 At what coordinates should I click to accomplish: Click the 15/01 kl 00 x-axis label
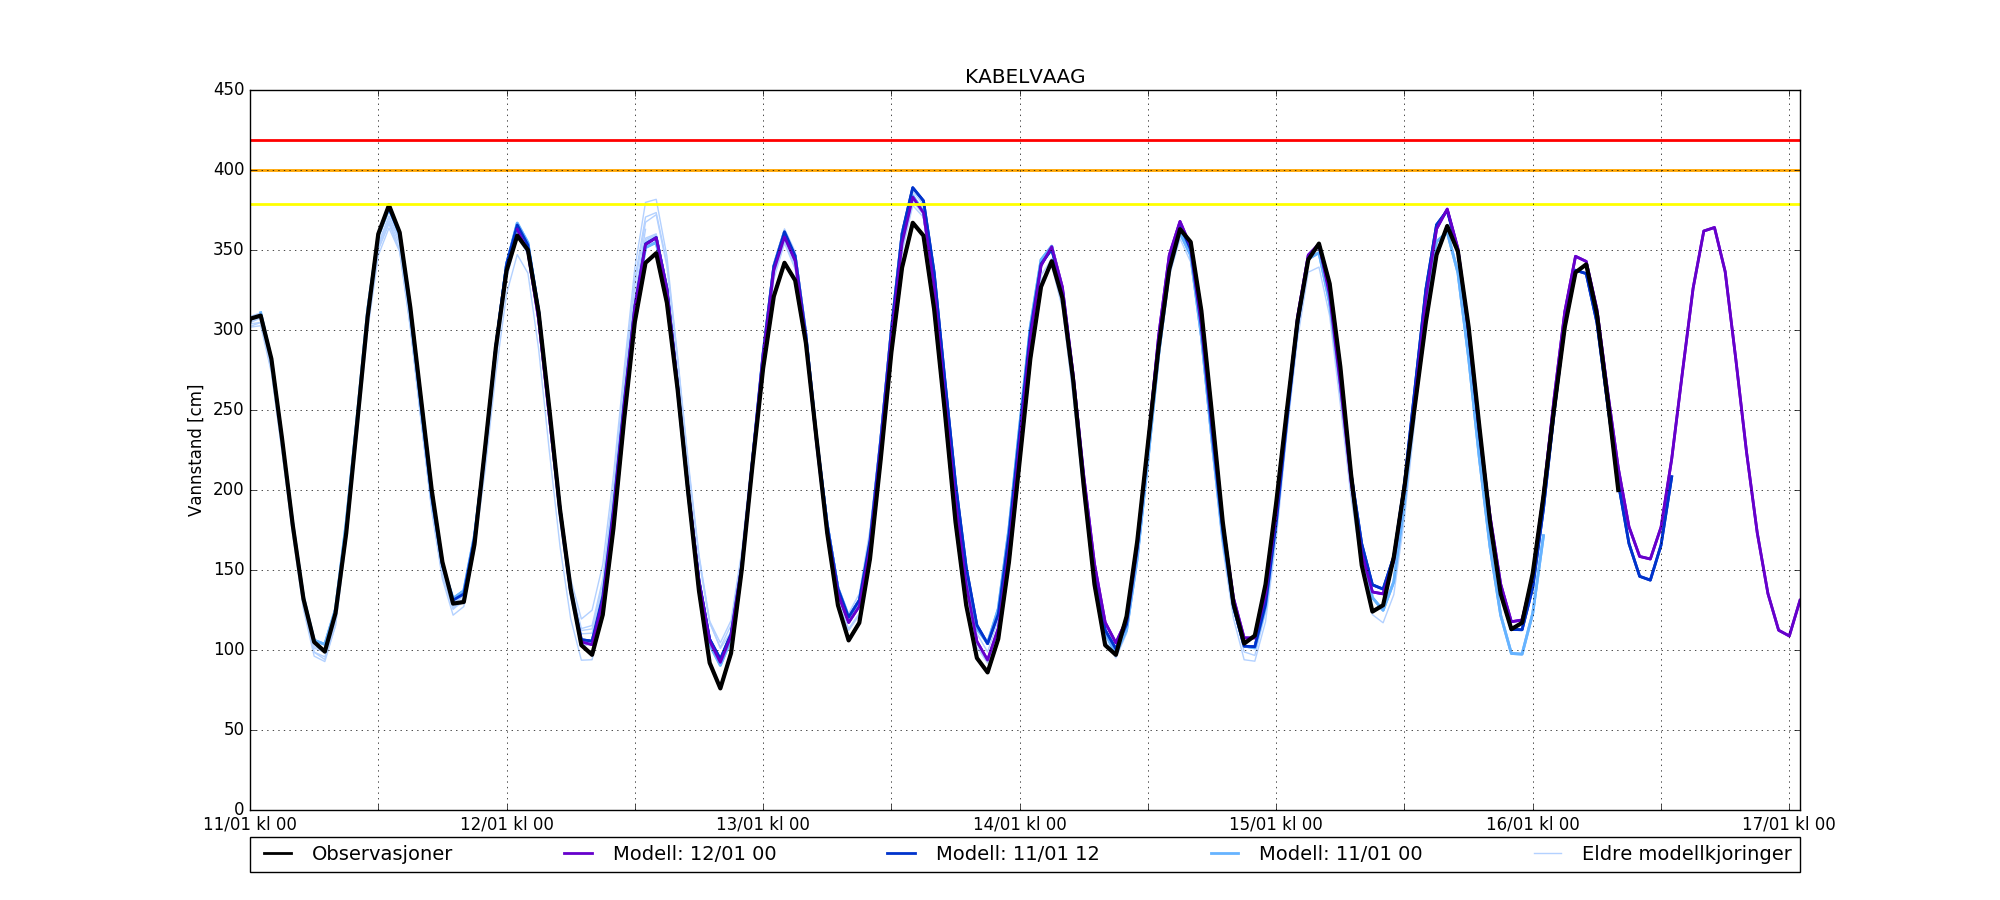click(1276, 825)
